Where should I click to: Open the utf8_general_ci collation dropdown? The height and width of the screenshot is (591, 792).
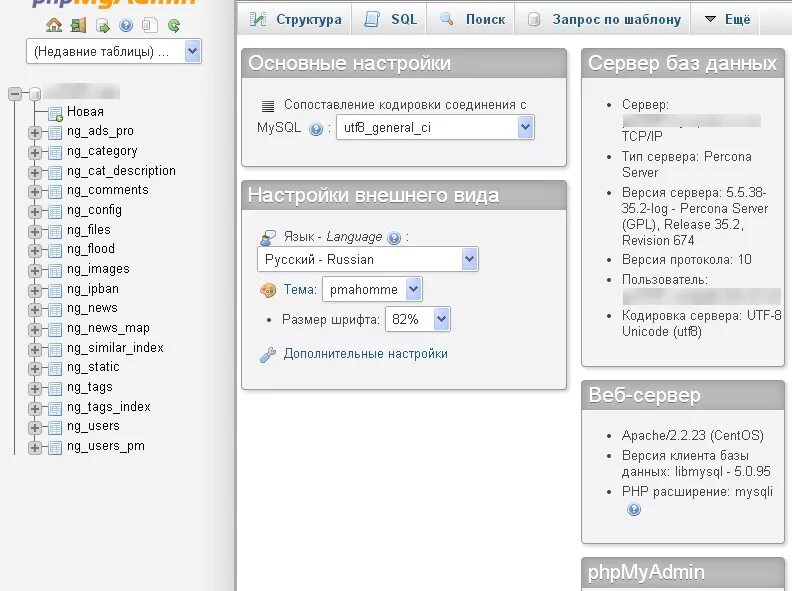coord(435,127)
